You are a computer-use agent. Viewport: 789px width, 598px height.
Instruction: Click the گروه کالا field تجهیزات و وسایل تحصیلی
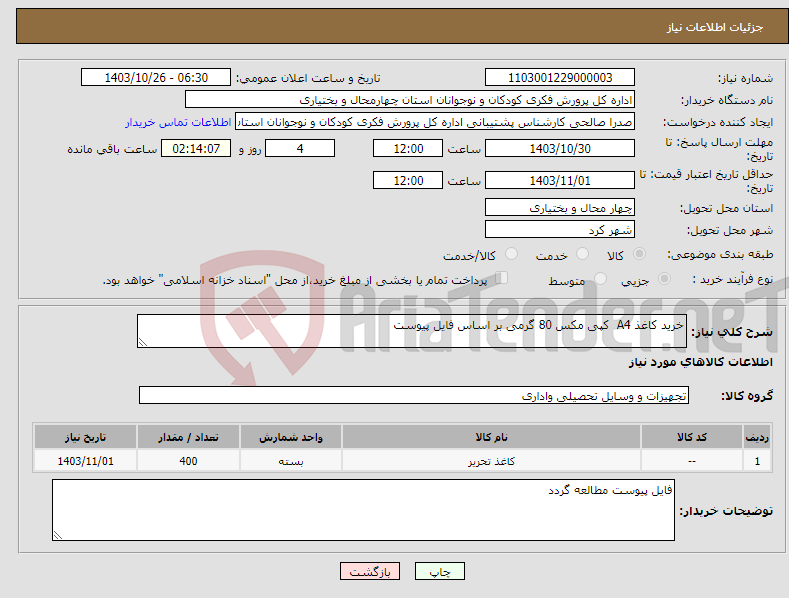pyautogui.click(x=414, y=395)
